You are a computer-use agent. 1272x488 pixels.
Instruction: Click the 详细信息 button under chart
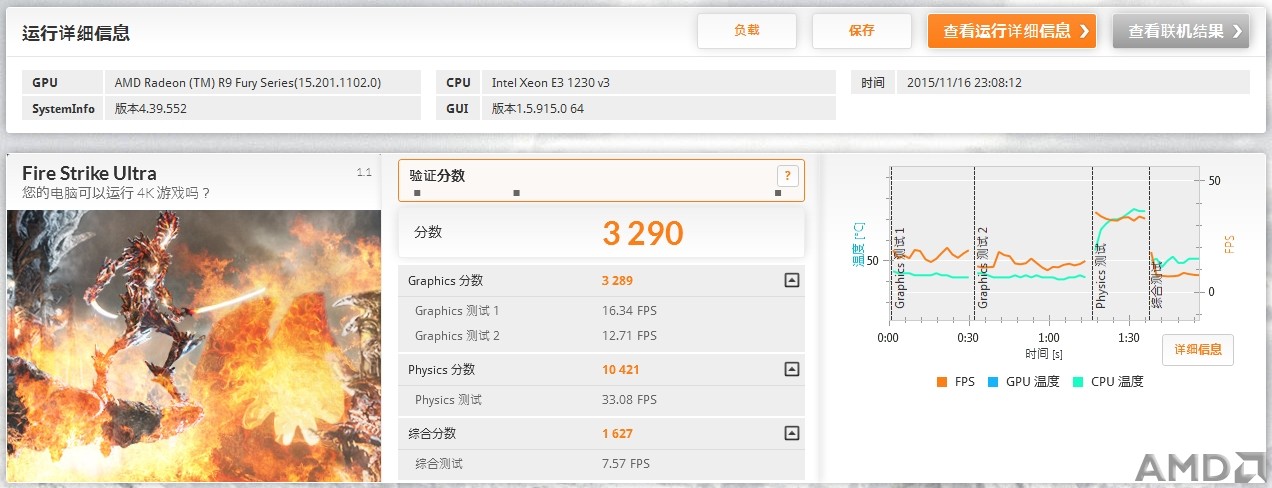coord(1198,350)
